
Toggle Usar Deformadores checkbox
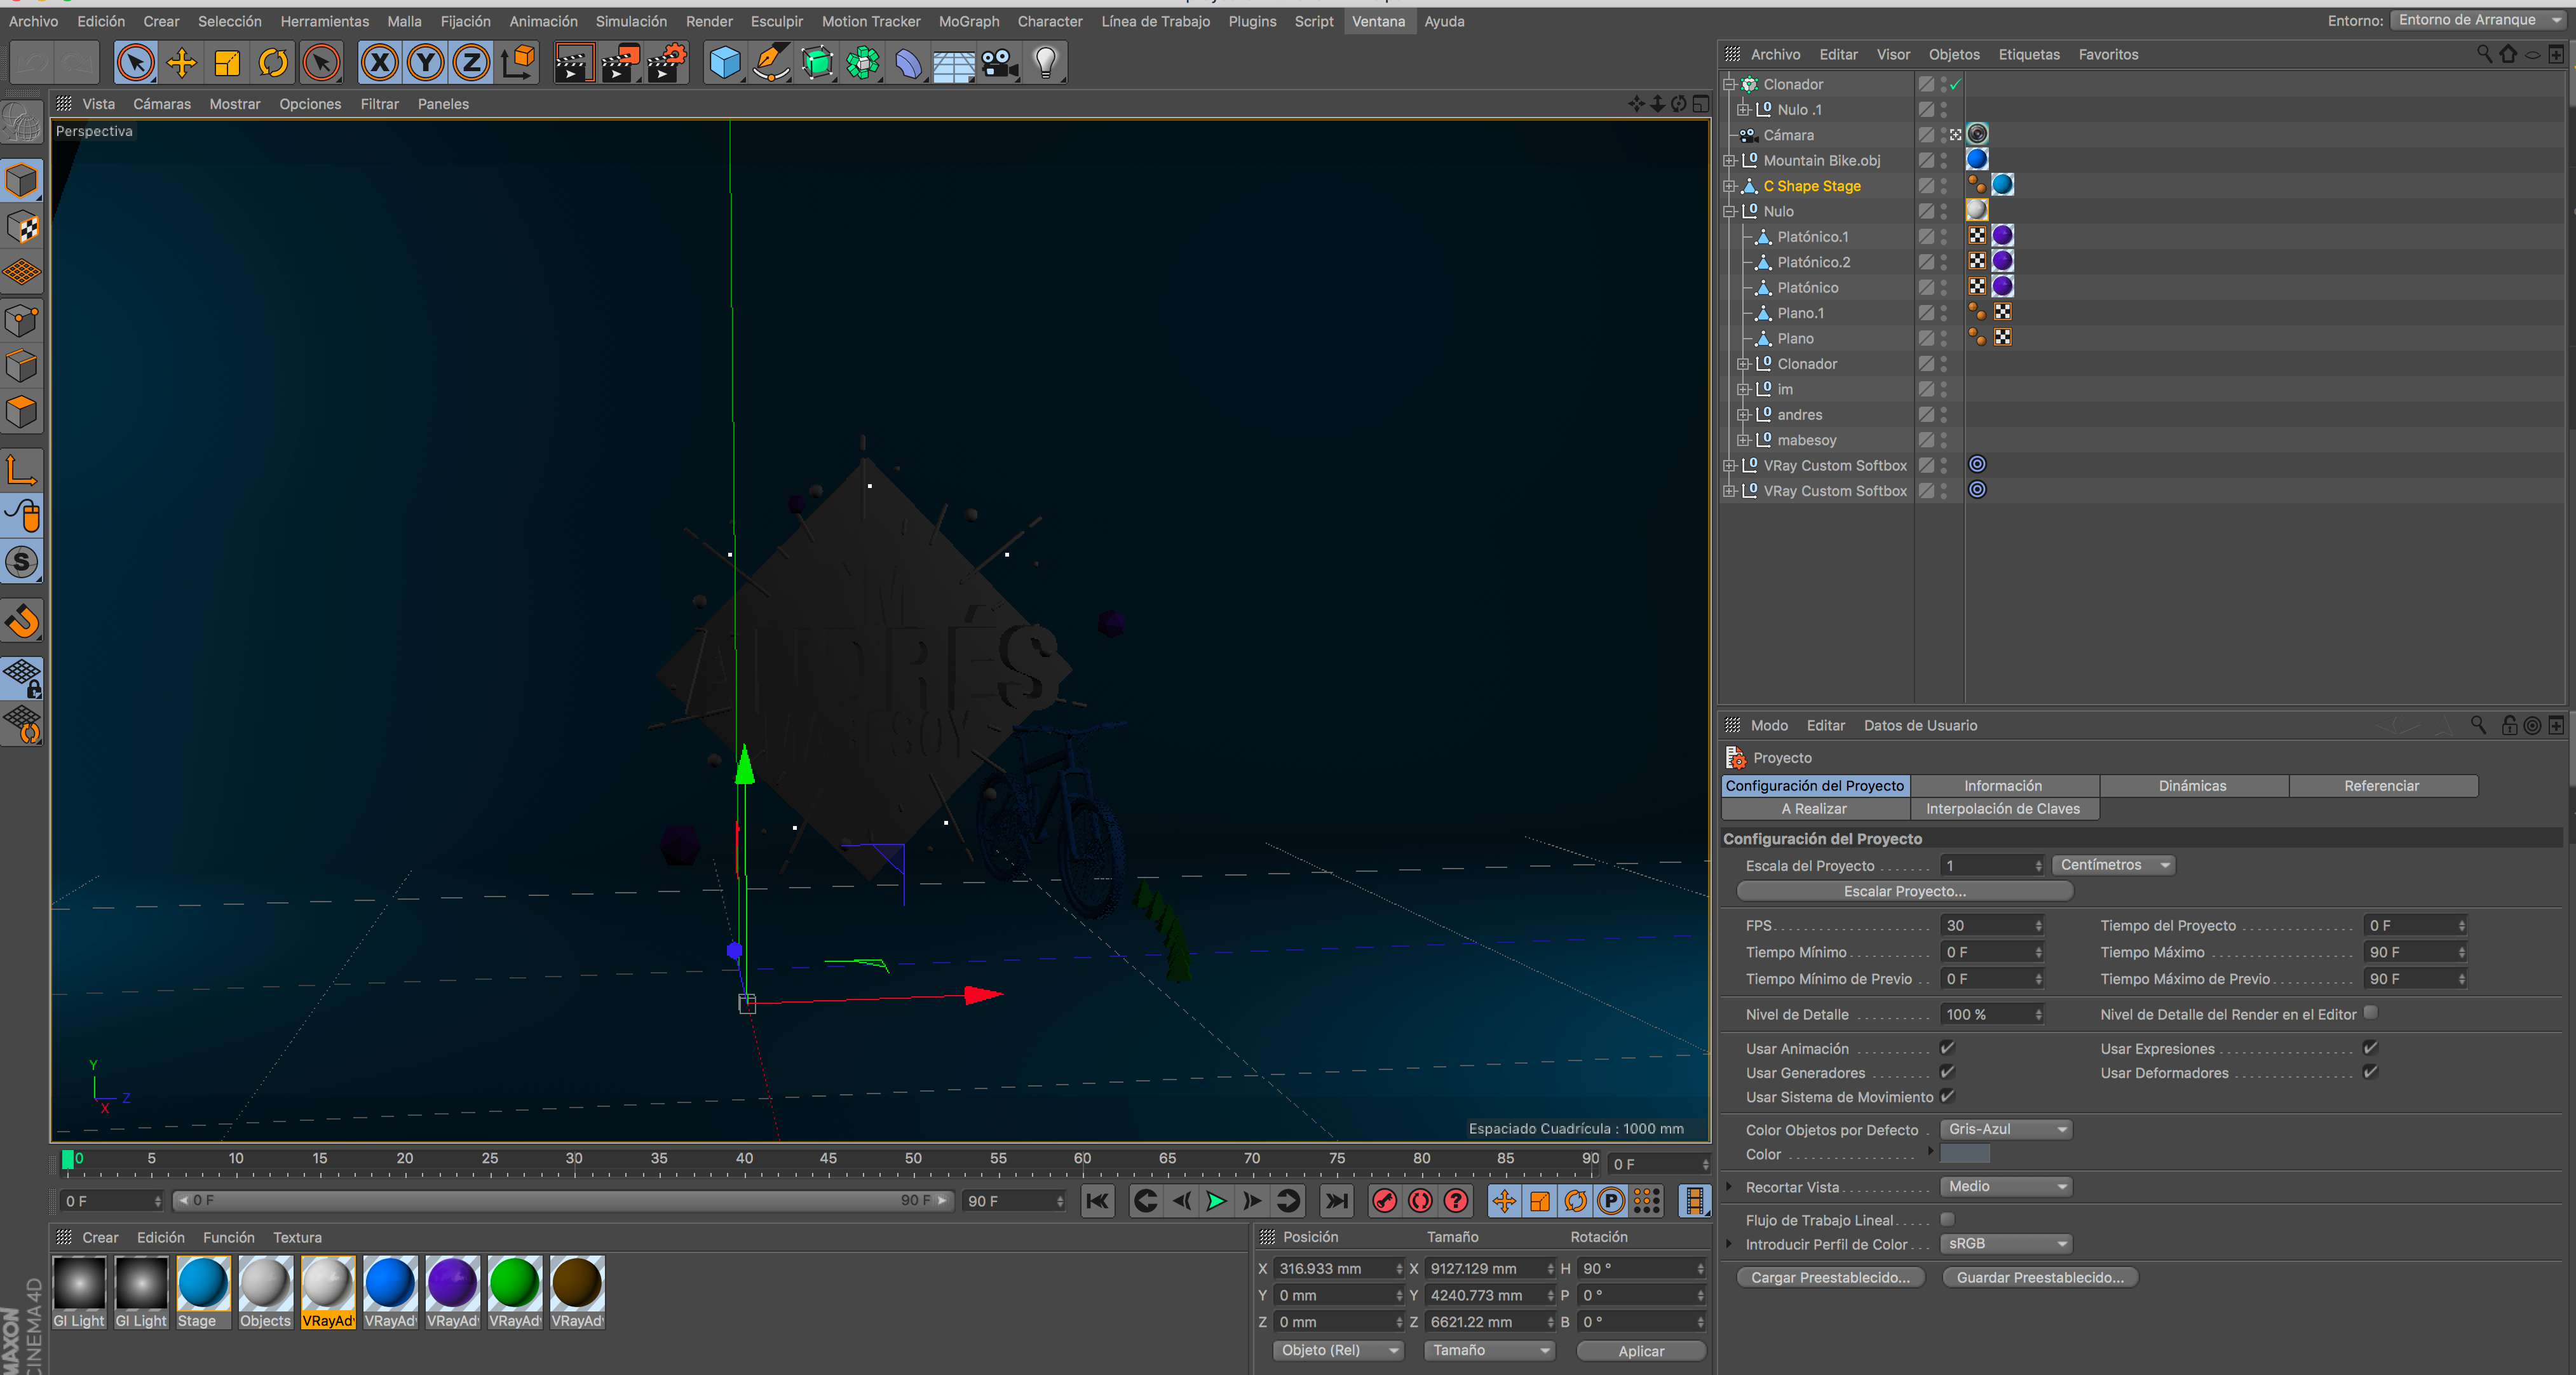(2370, 1072)
